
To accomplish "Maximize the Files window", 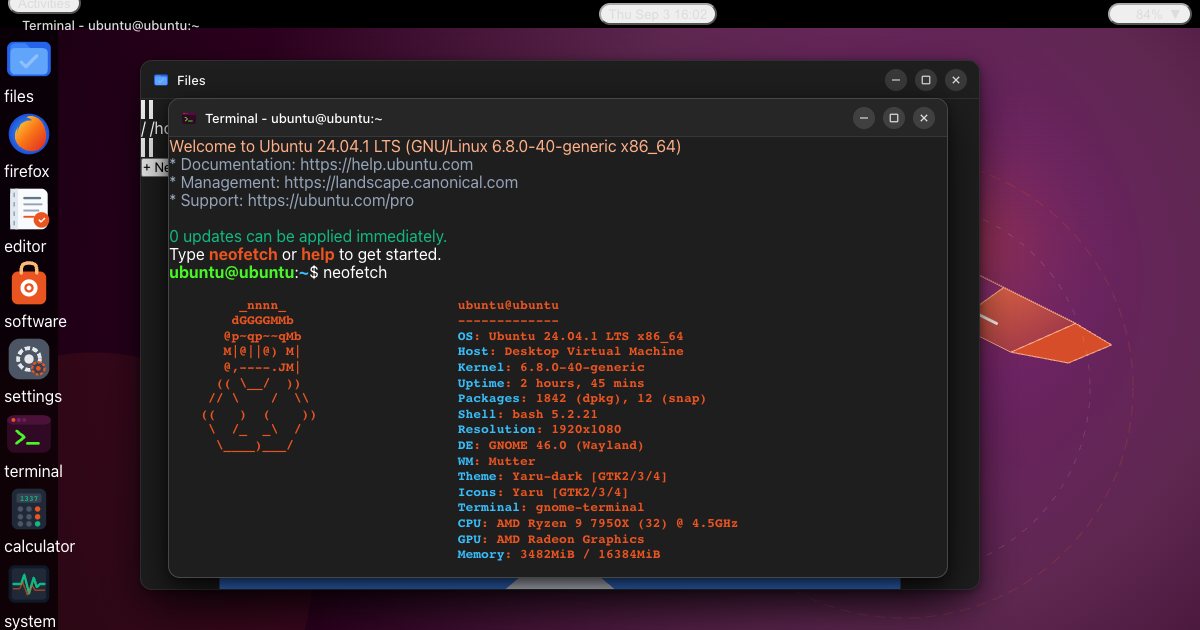I will click(926, 80).
